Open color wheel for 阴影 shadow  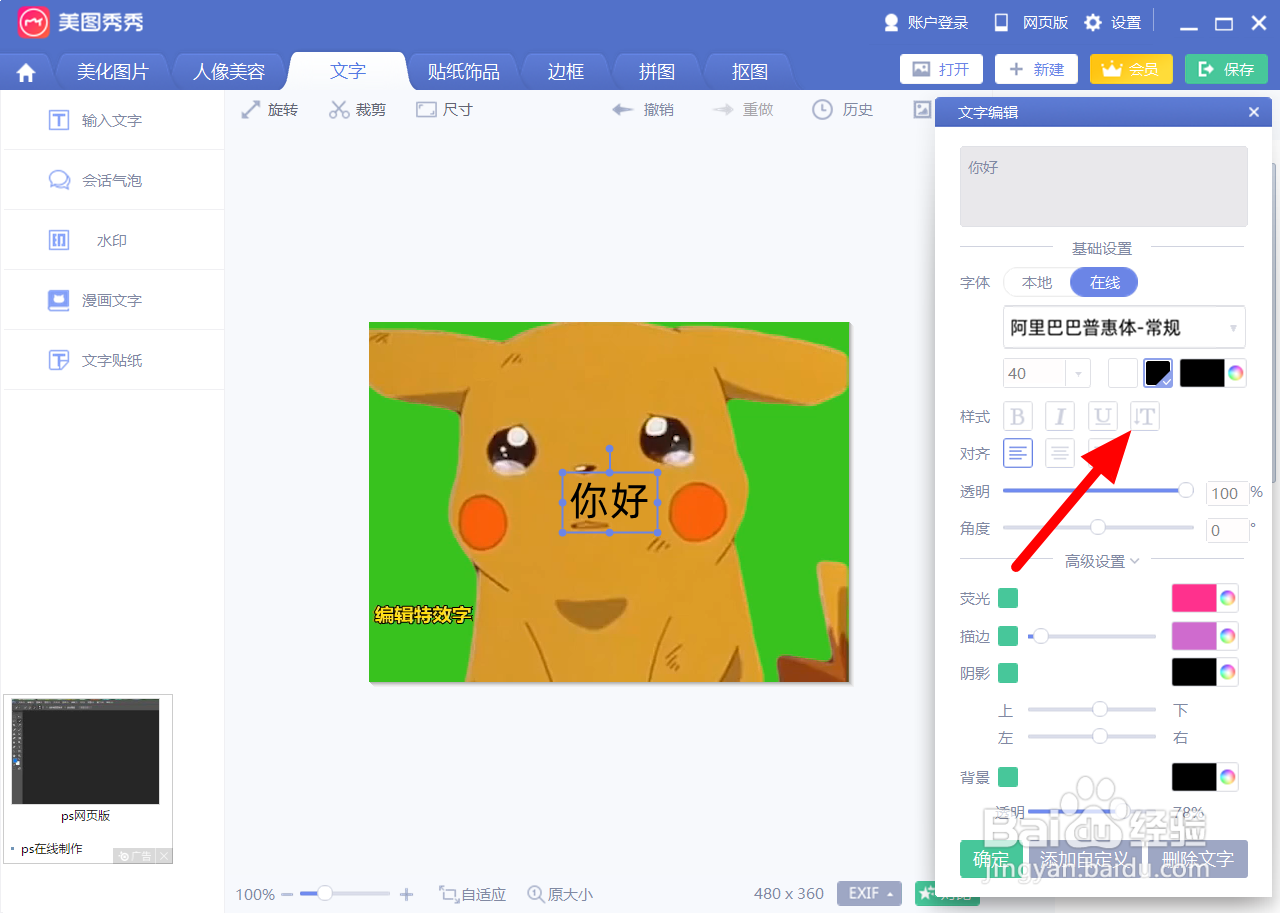click(x=1228, y=672)
